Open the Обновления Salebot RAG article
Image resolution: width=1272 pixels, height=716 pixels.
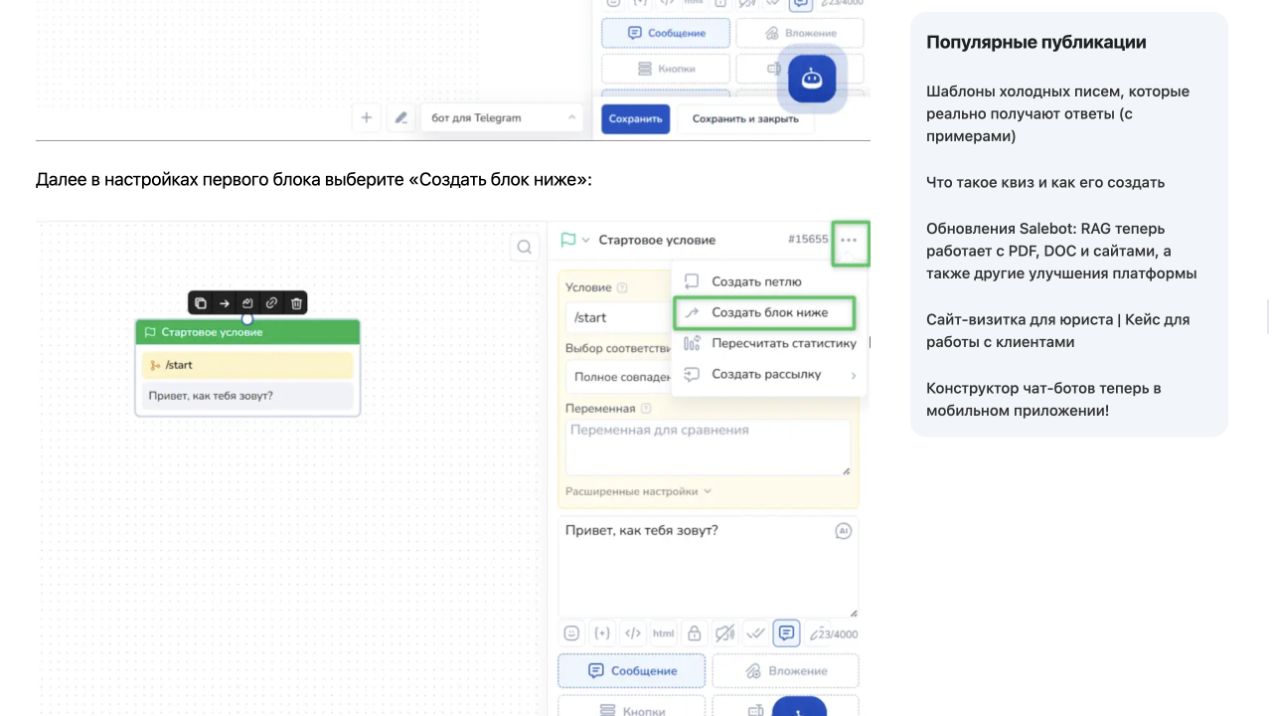point(1061,251)
